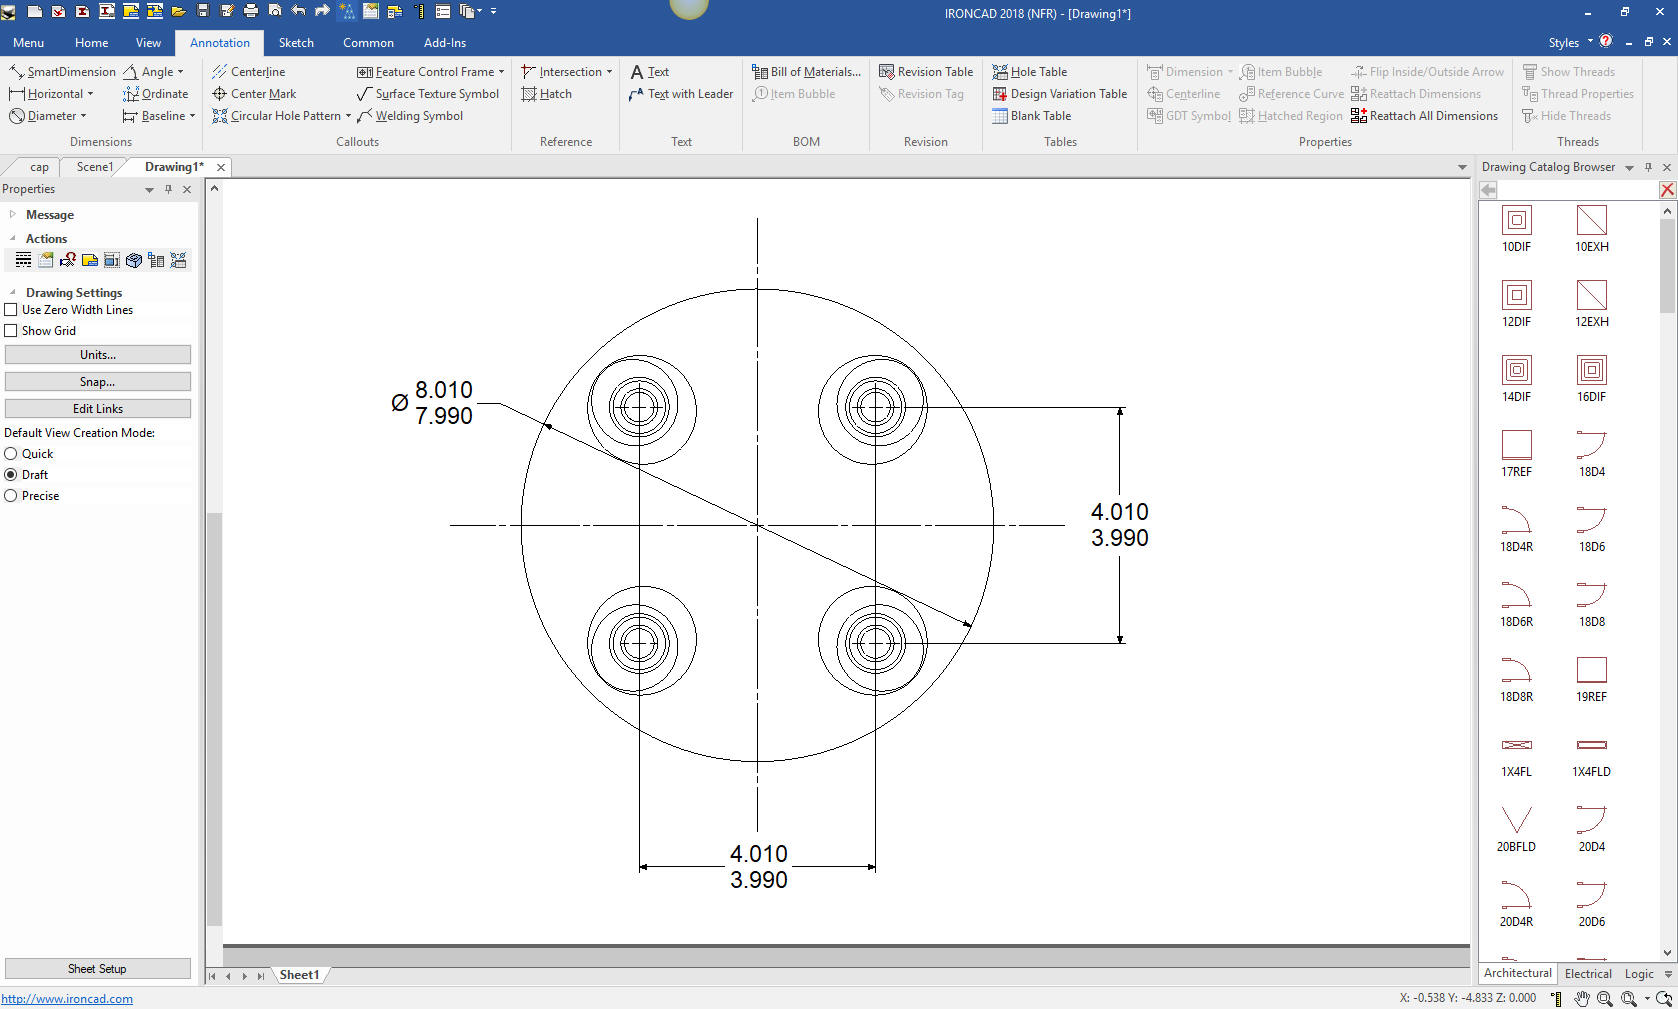This screenshot has width=1678, height=1009.
Task: Insert Text with Leader
Action: click(681, 94)
